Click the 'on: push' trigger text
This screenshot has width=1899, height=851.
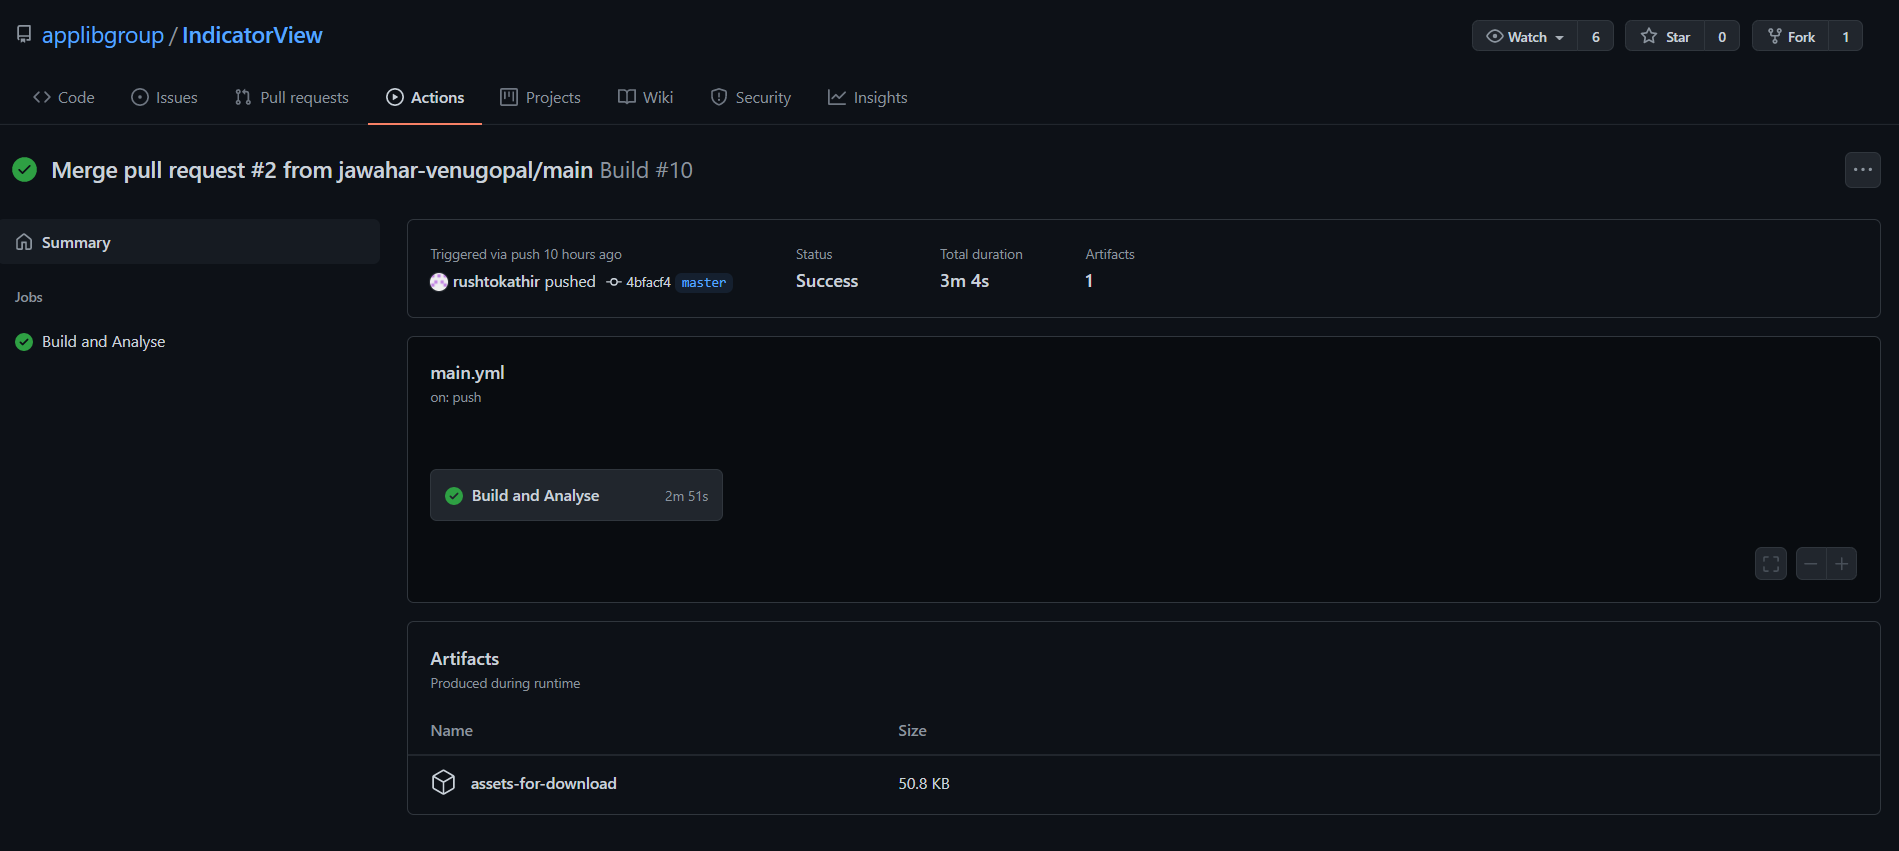coord(456,397)
